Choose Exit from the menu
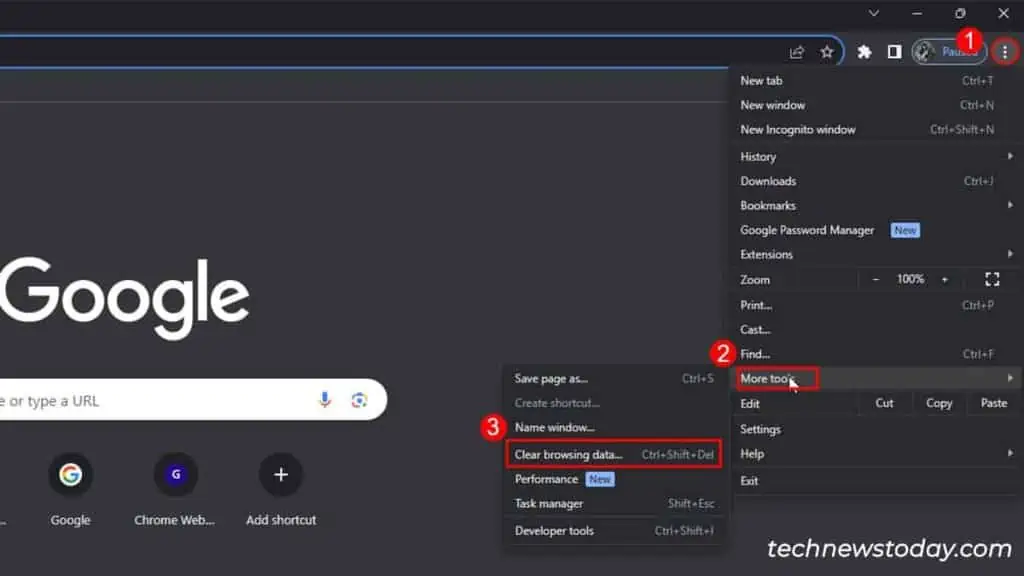This screenshot has width=1024, height=576. pyautogui.click(x=875, y=481)
